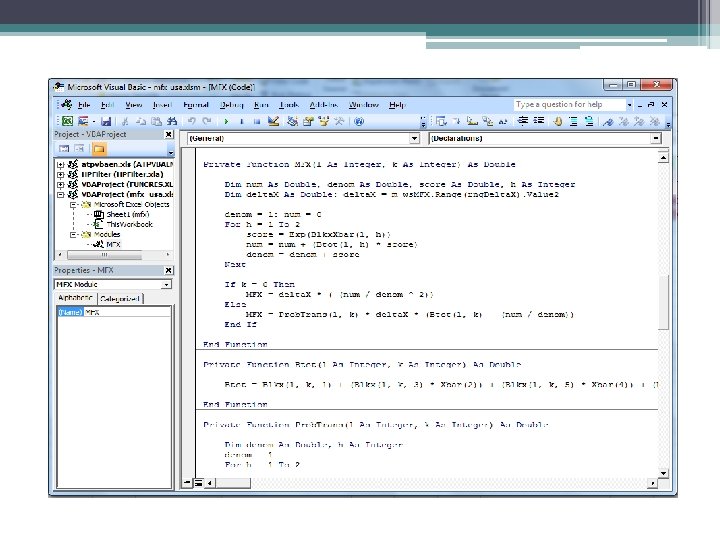Click the View Microsoft Excel toolbar icon
The width and height of the screenshot is (720, 540).
pos(68,121)
